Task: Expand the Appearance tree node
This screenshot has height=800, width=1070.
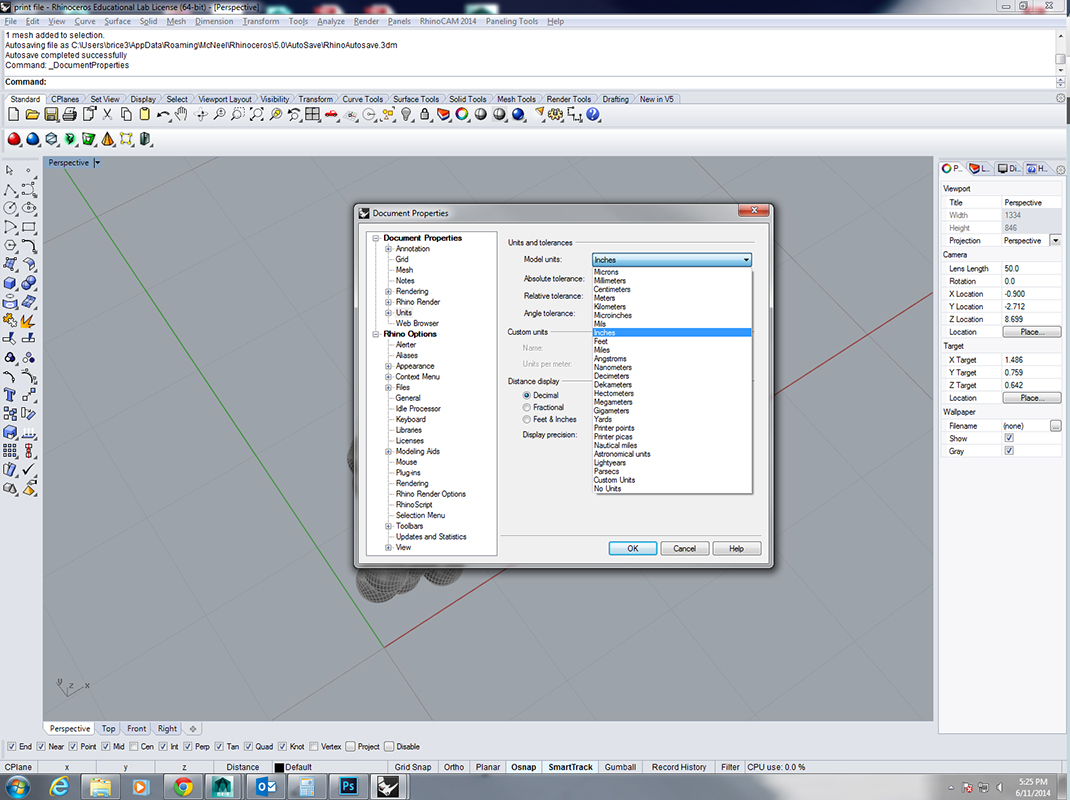Action: [388, 367]
